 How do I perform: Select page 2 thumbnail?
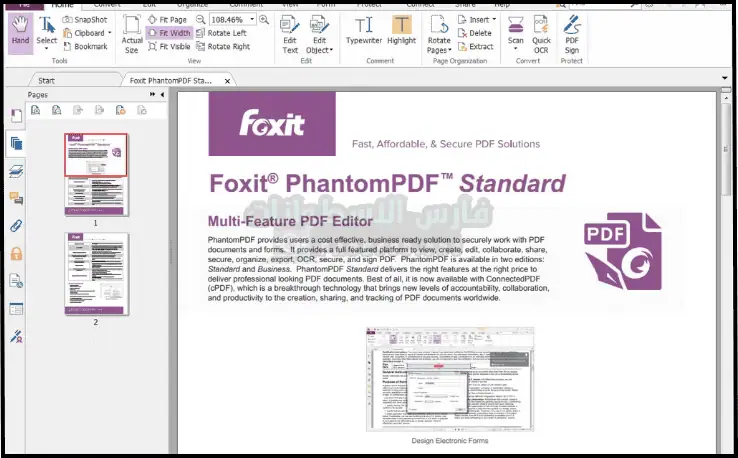click(96, 273)
